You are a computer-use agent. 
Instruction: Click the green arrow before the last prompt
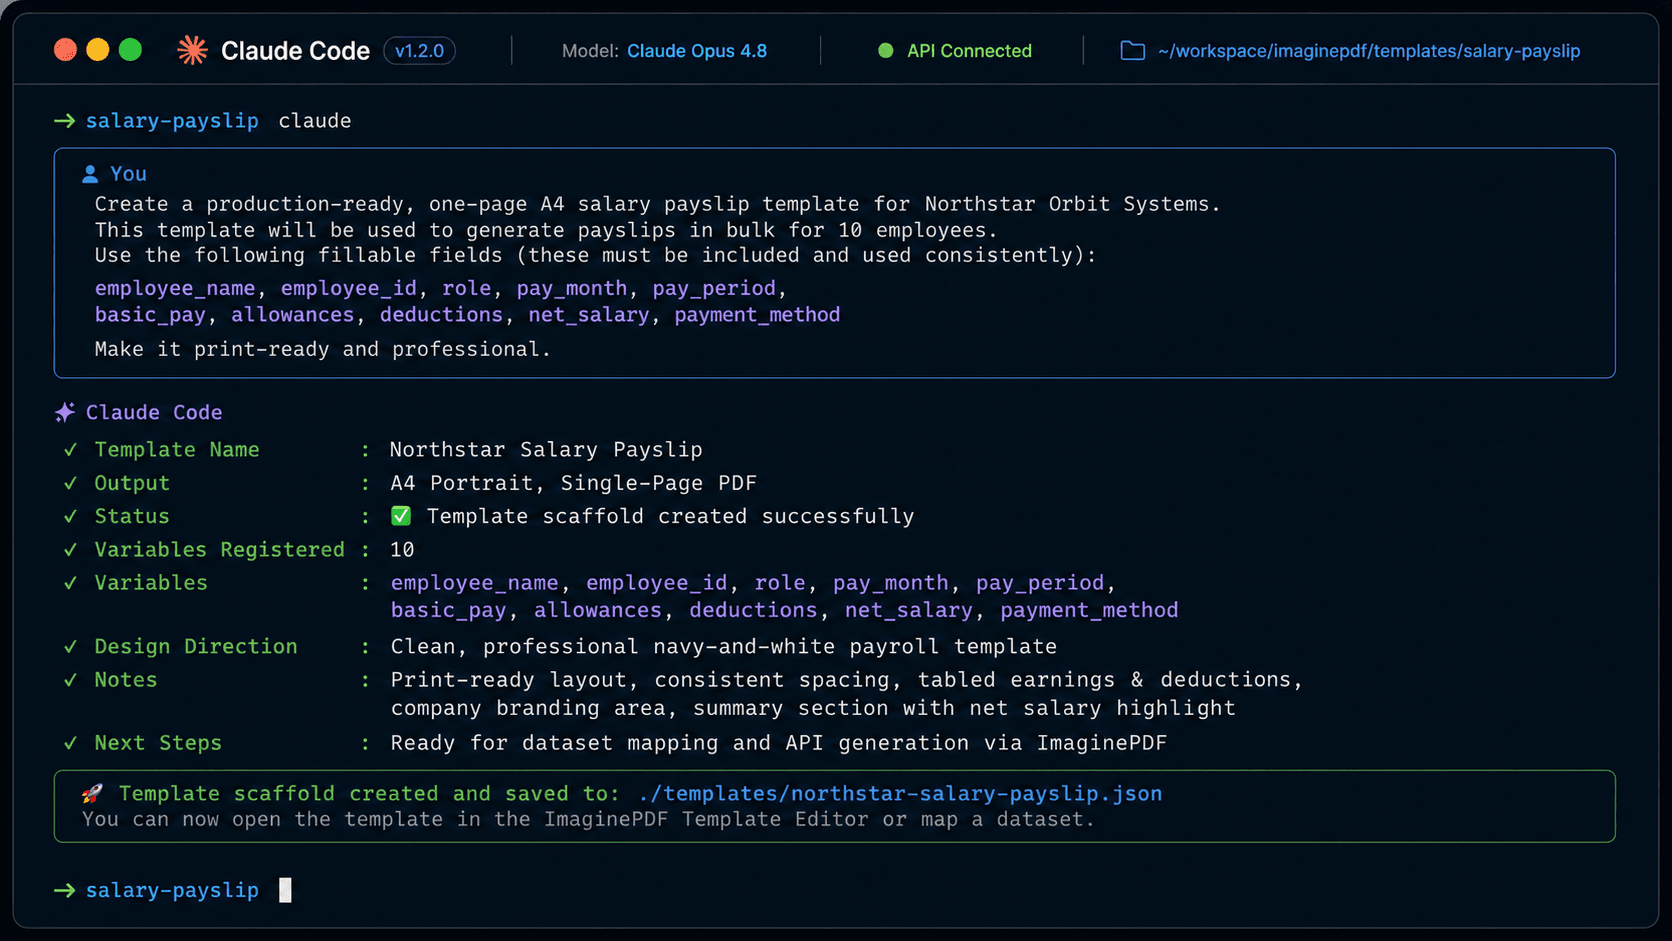tap(64, 890)
